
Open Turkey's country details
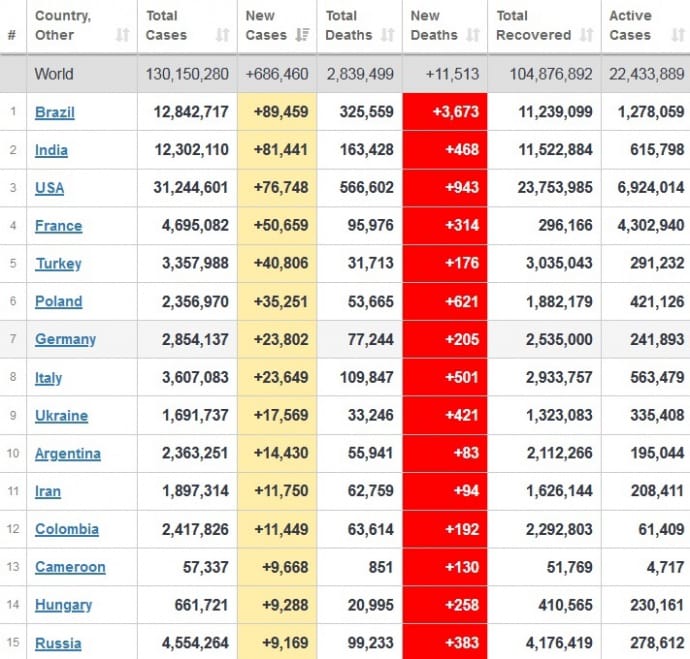point(58,264)
